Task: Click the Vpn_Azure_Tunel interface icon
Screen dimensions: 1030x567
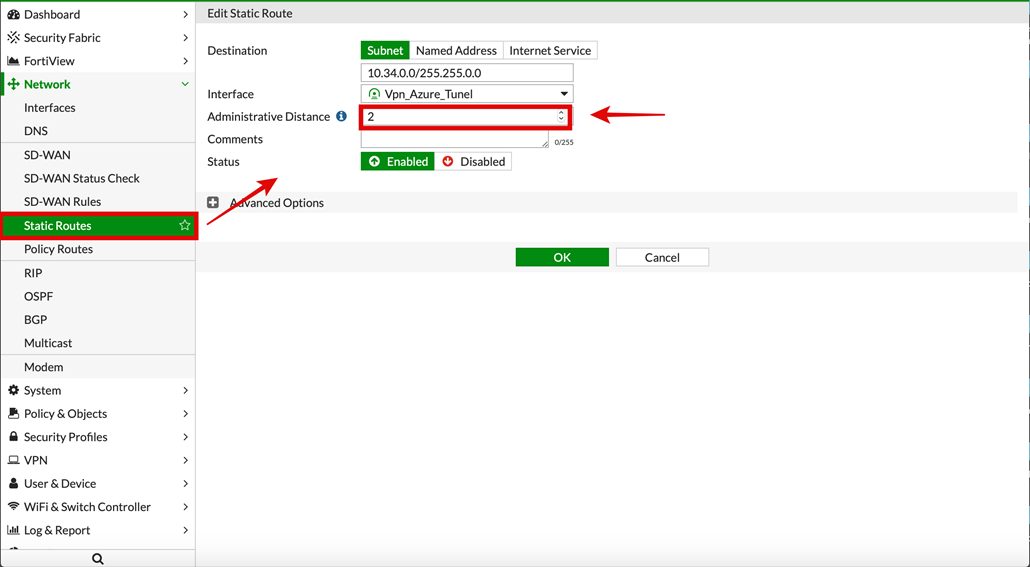Action: click(374, 94)
